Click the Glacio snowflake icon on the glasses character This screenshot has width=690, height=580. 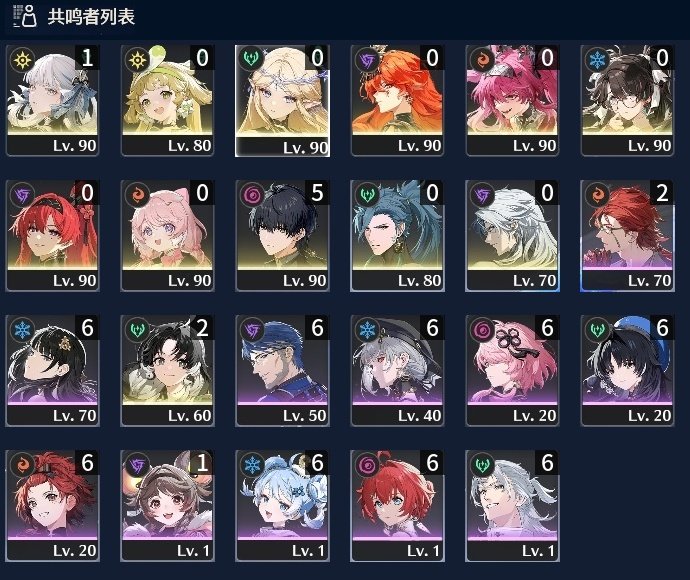[597, 59]
